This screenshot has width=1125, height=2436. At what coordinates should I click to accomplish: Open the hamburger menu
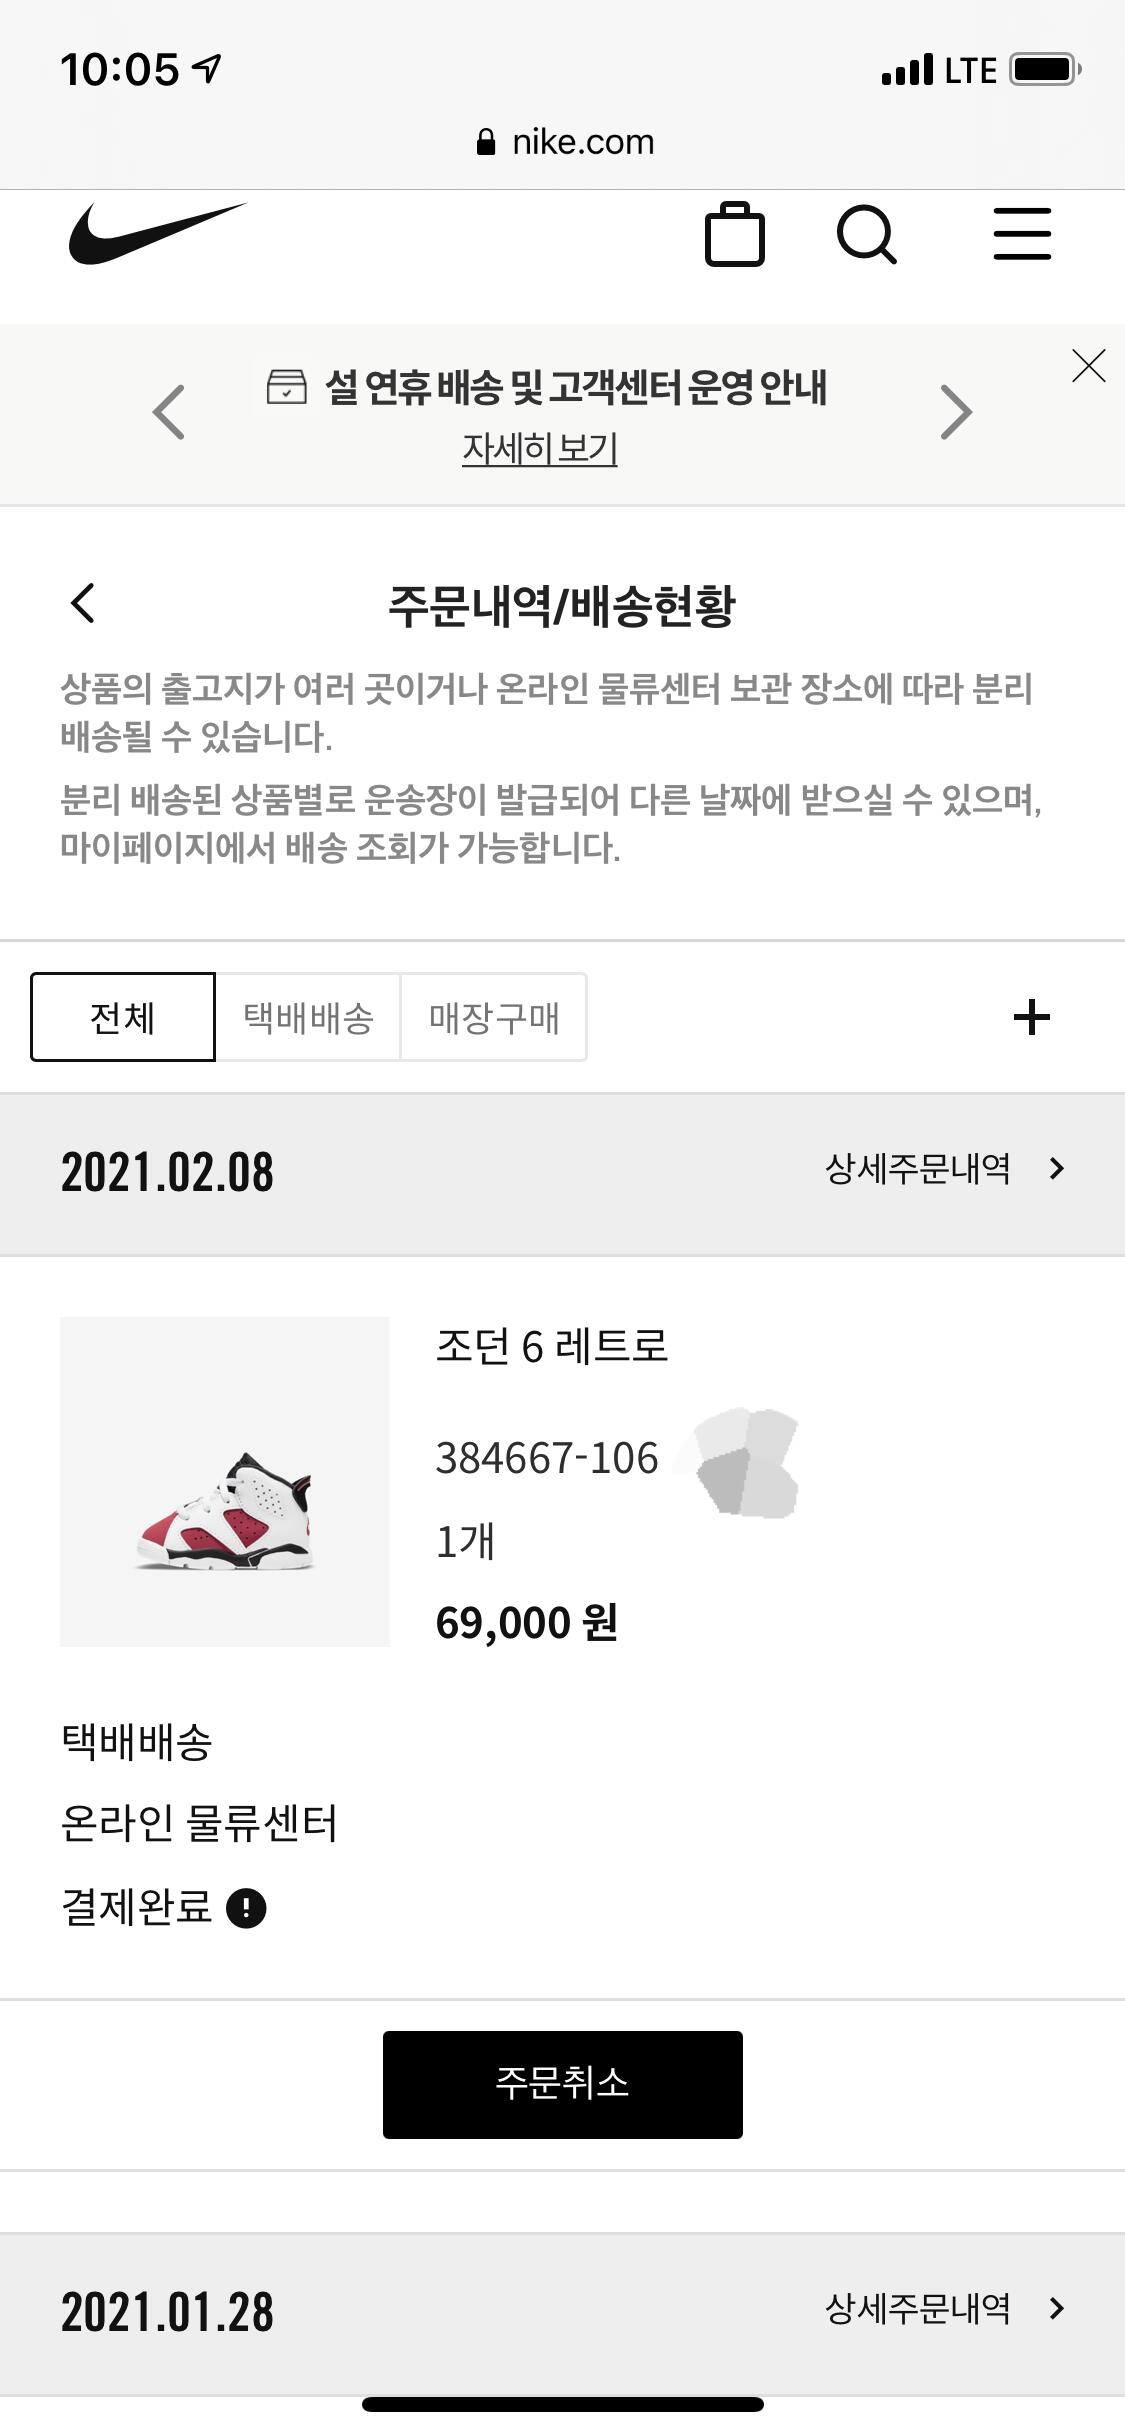tap(1022, 235)
